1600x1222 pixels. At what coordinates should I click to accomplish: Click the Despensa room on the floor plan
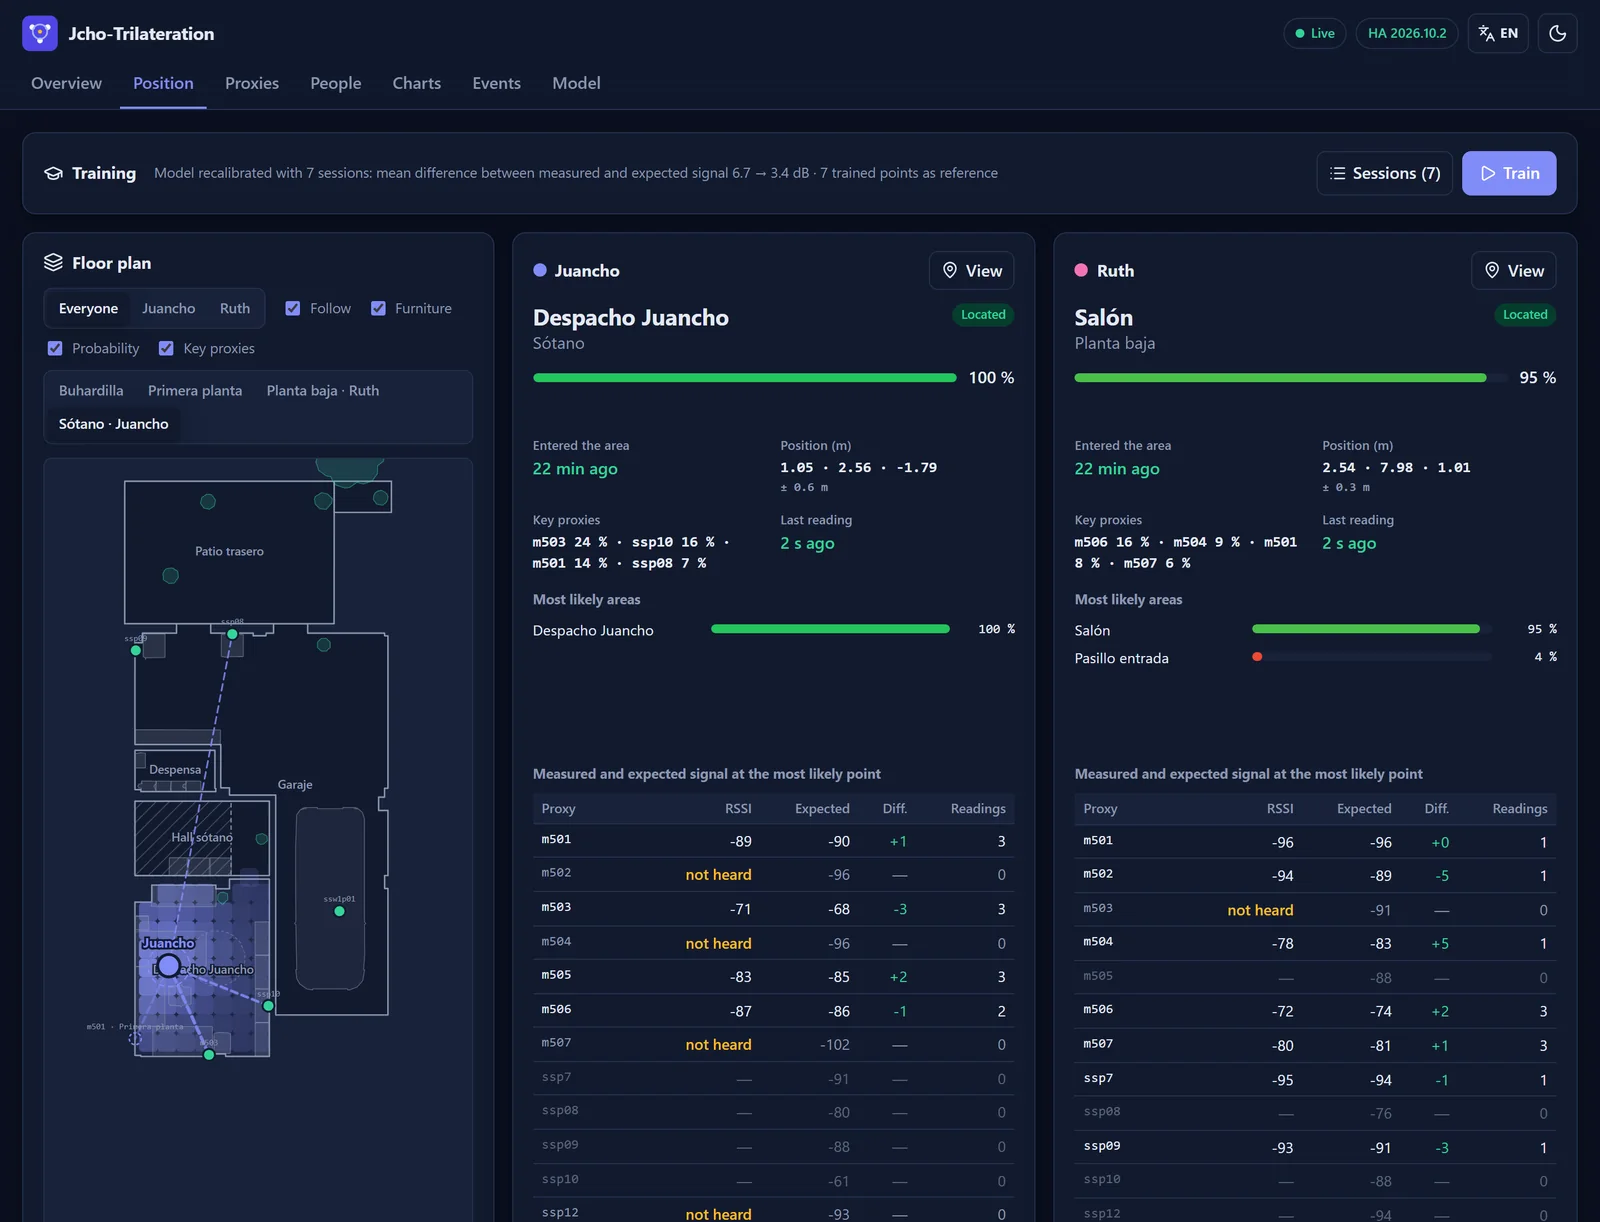[175, 770]
